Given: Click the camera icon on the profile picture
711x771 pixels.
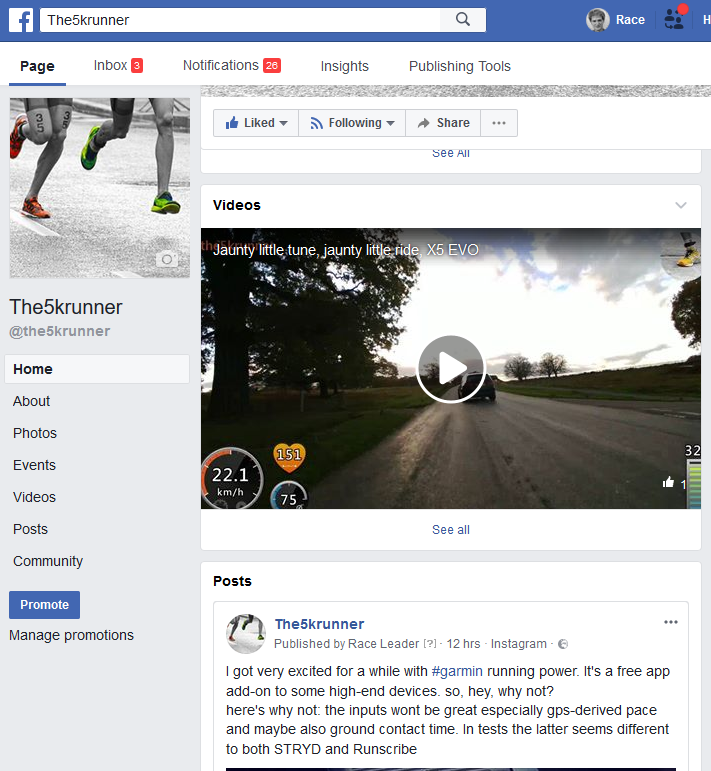Looking at the screenshot, I should 167,259.
